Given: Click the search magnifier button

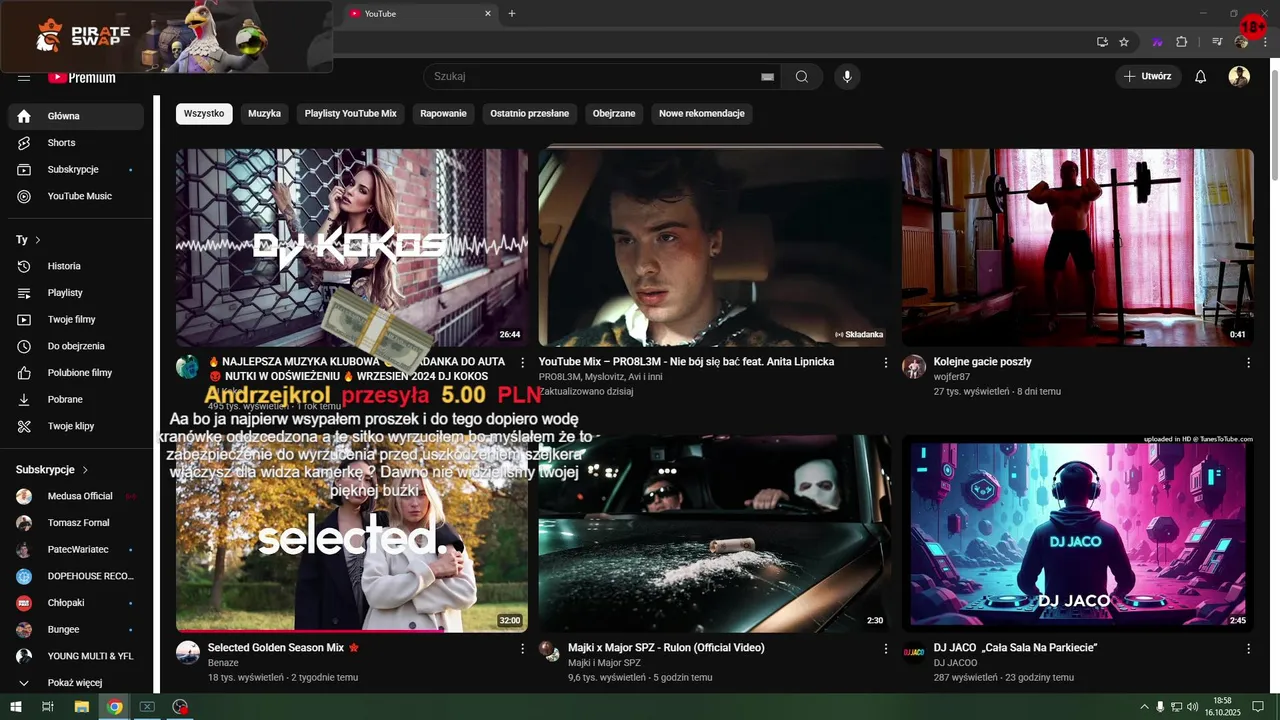Looking at the screenshot, I should coord(802,77).
